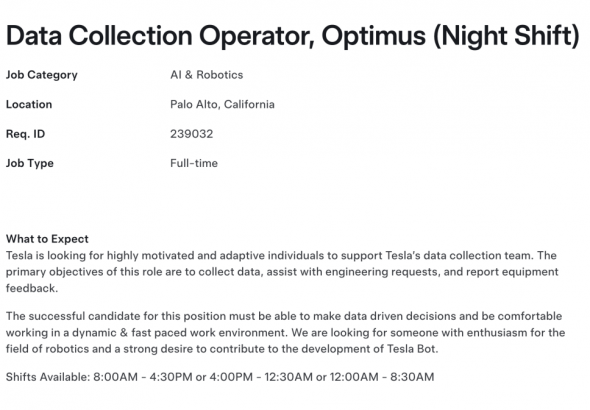Select the Location label
This screenshot has height=410, width=590.
pos(29,104)
